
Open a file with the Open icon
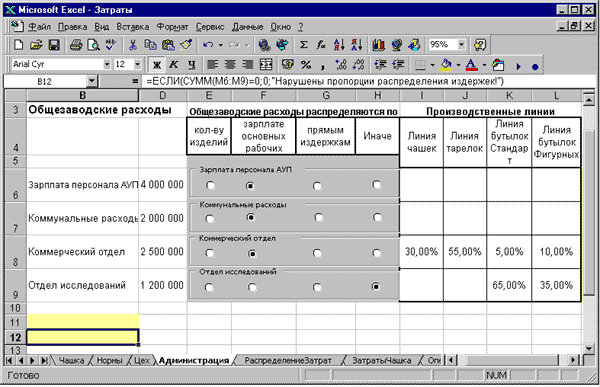tap(36, 45)
